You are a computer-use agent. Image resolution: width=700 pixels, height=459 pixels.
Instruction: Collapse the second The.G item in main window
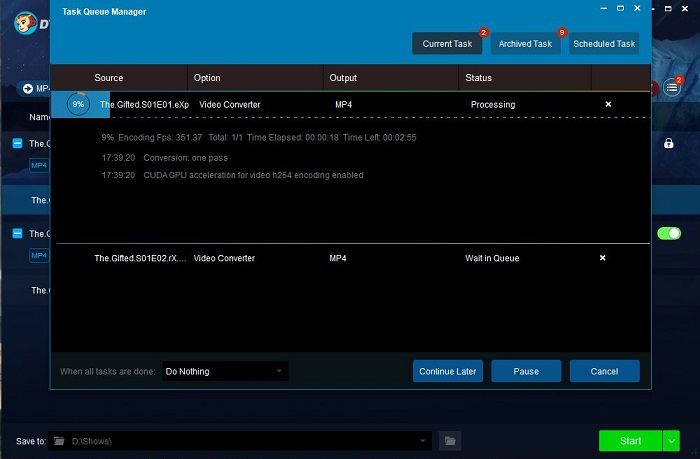tap(17, 234)
